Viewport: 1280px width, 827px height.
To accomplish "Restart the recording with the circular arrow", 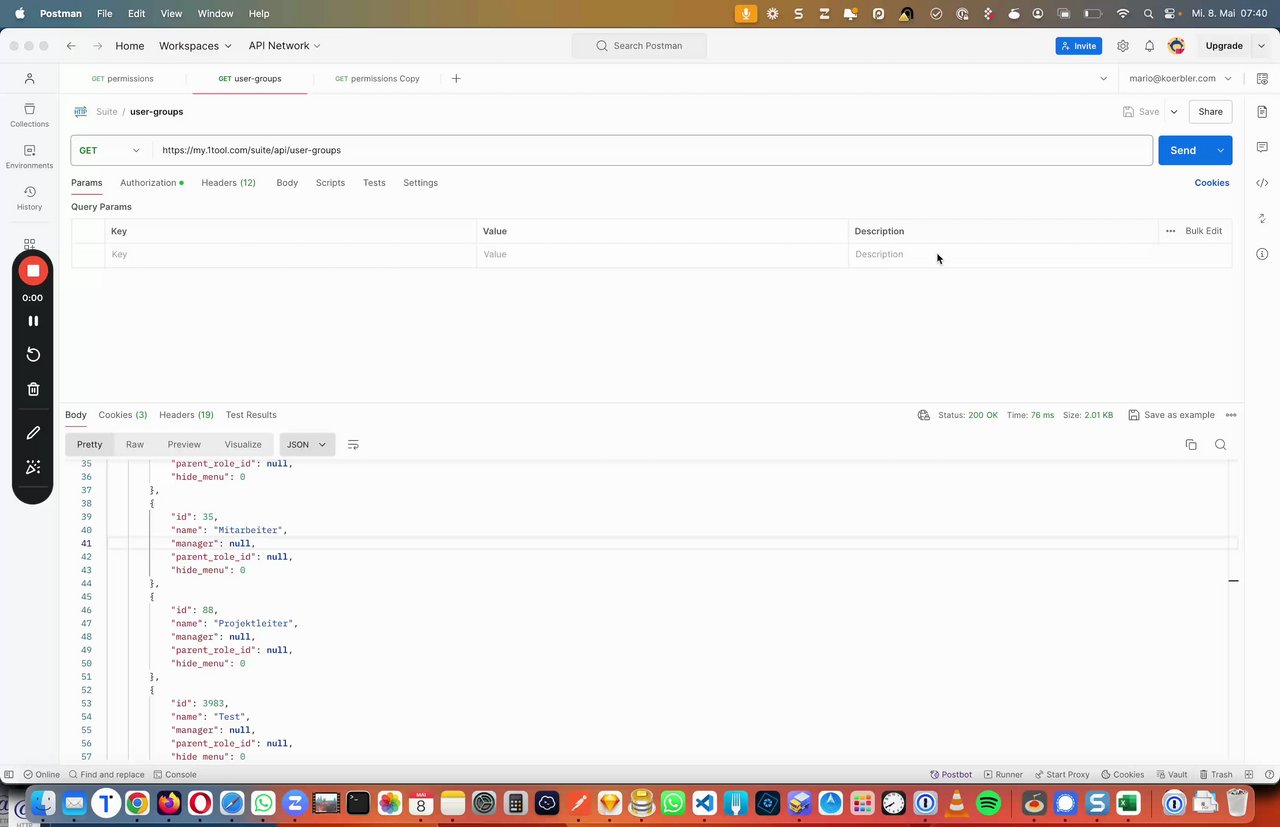I will pos(33,354).
